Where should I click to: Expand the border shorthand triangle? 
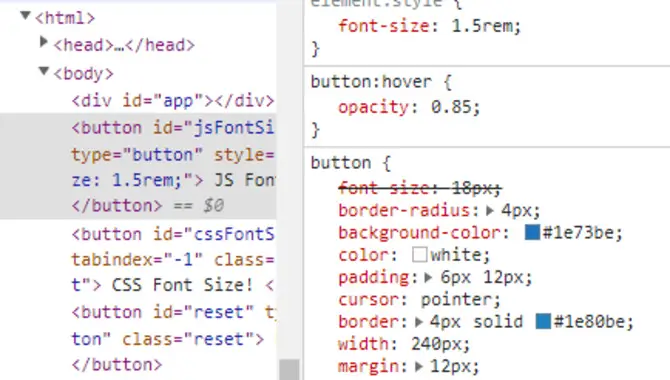pos(419,322)
